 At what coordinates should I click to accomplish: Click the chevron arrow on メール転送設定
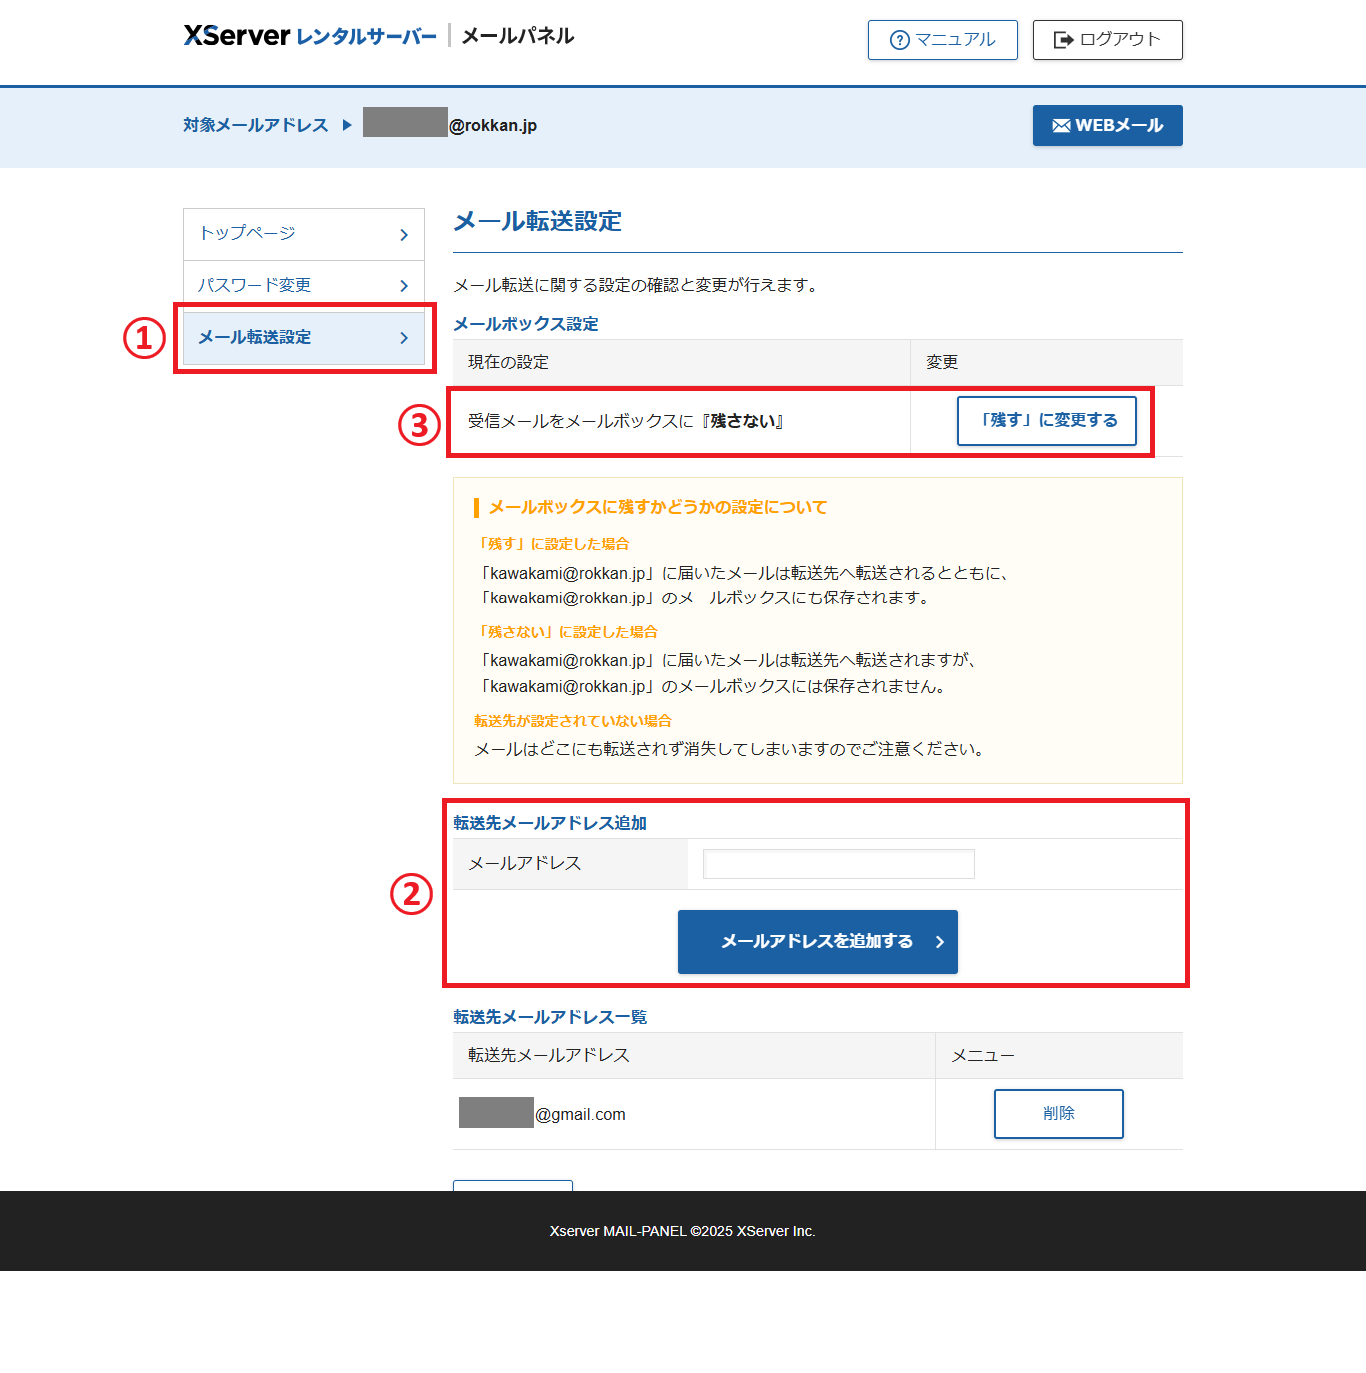pyautogui.click(x=404, y=337)
